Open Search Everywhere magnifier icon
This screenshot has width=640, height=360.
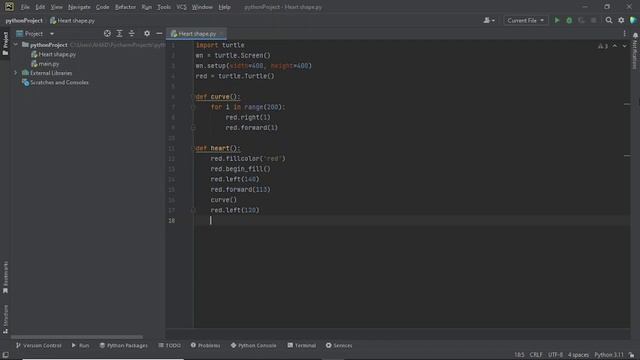click(x=609, y=20)
